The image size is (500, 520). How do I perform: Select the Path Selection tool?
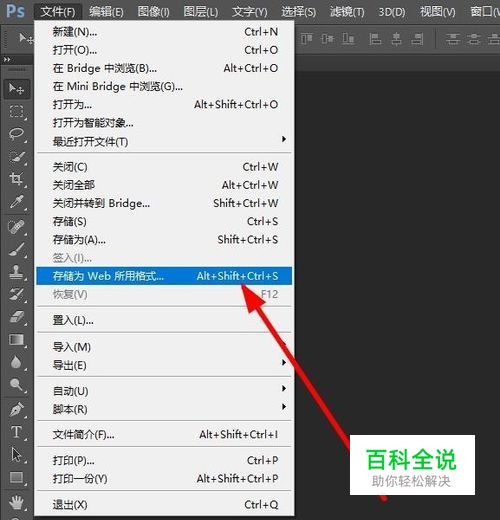[16, 455]
